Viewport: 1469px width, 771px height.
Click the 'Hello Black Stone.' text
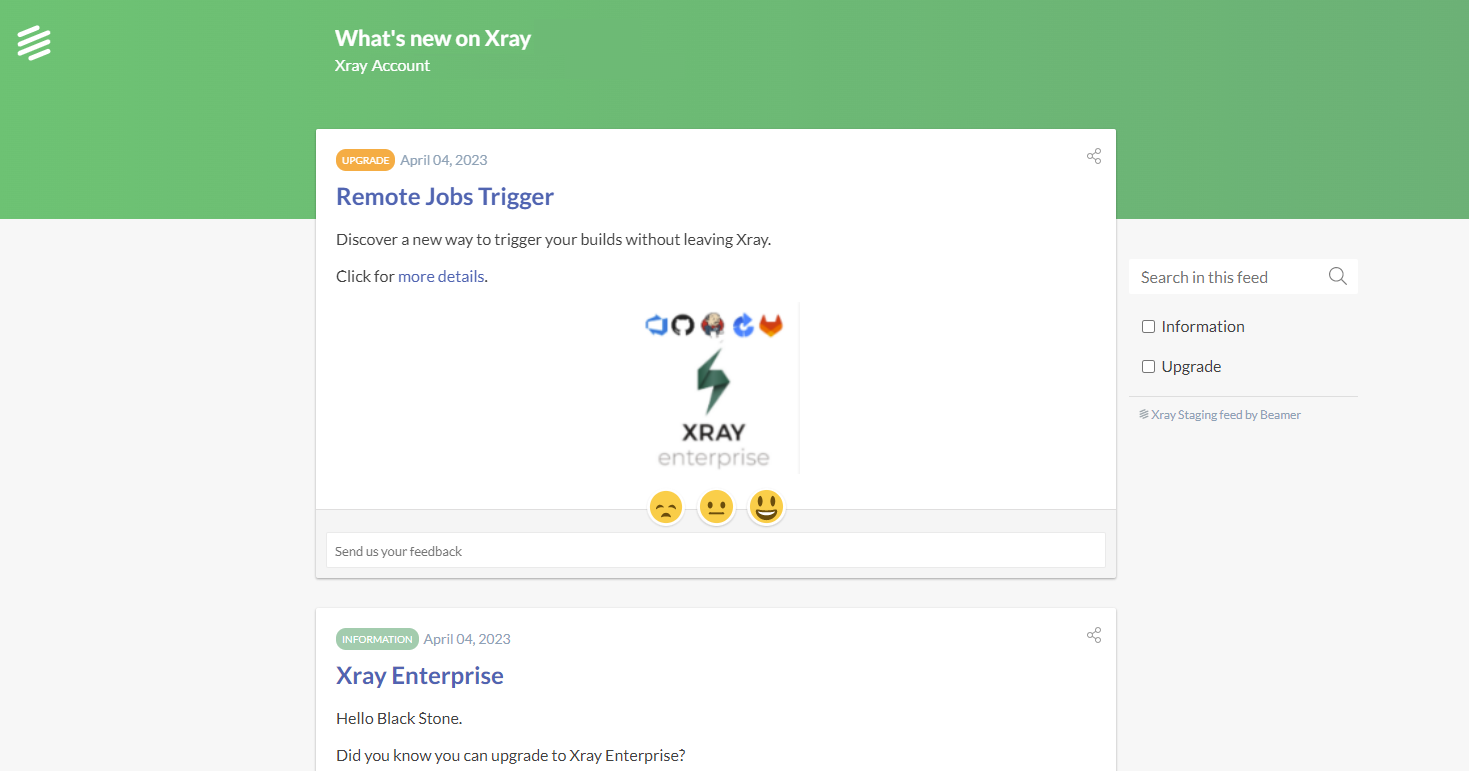point(399,718)
